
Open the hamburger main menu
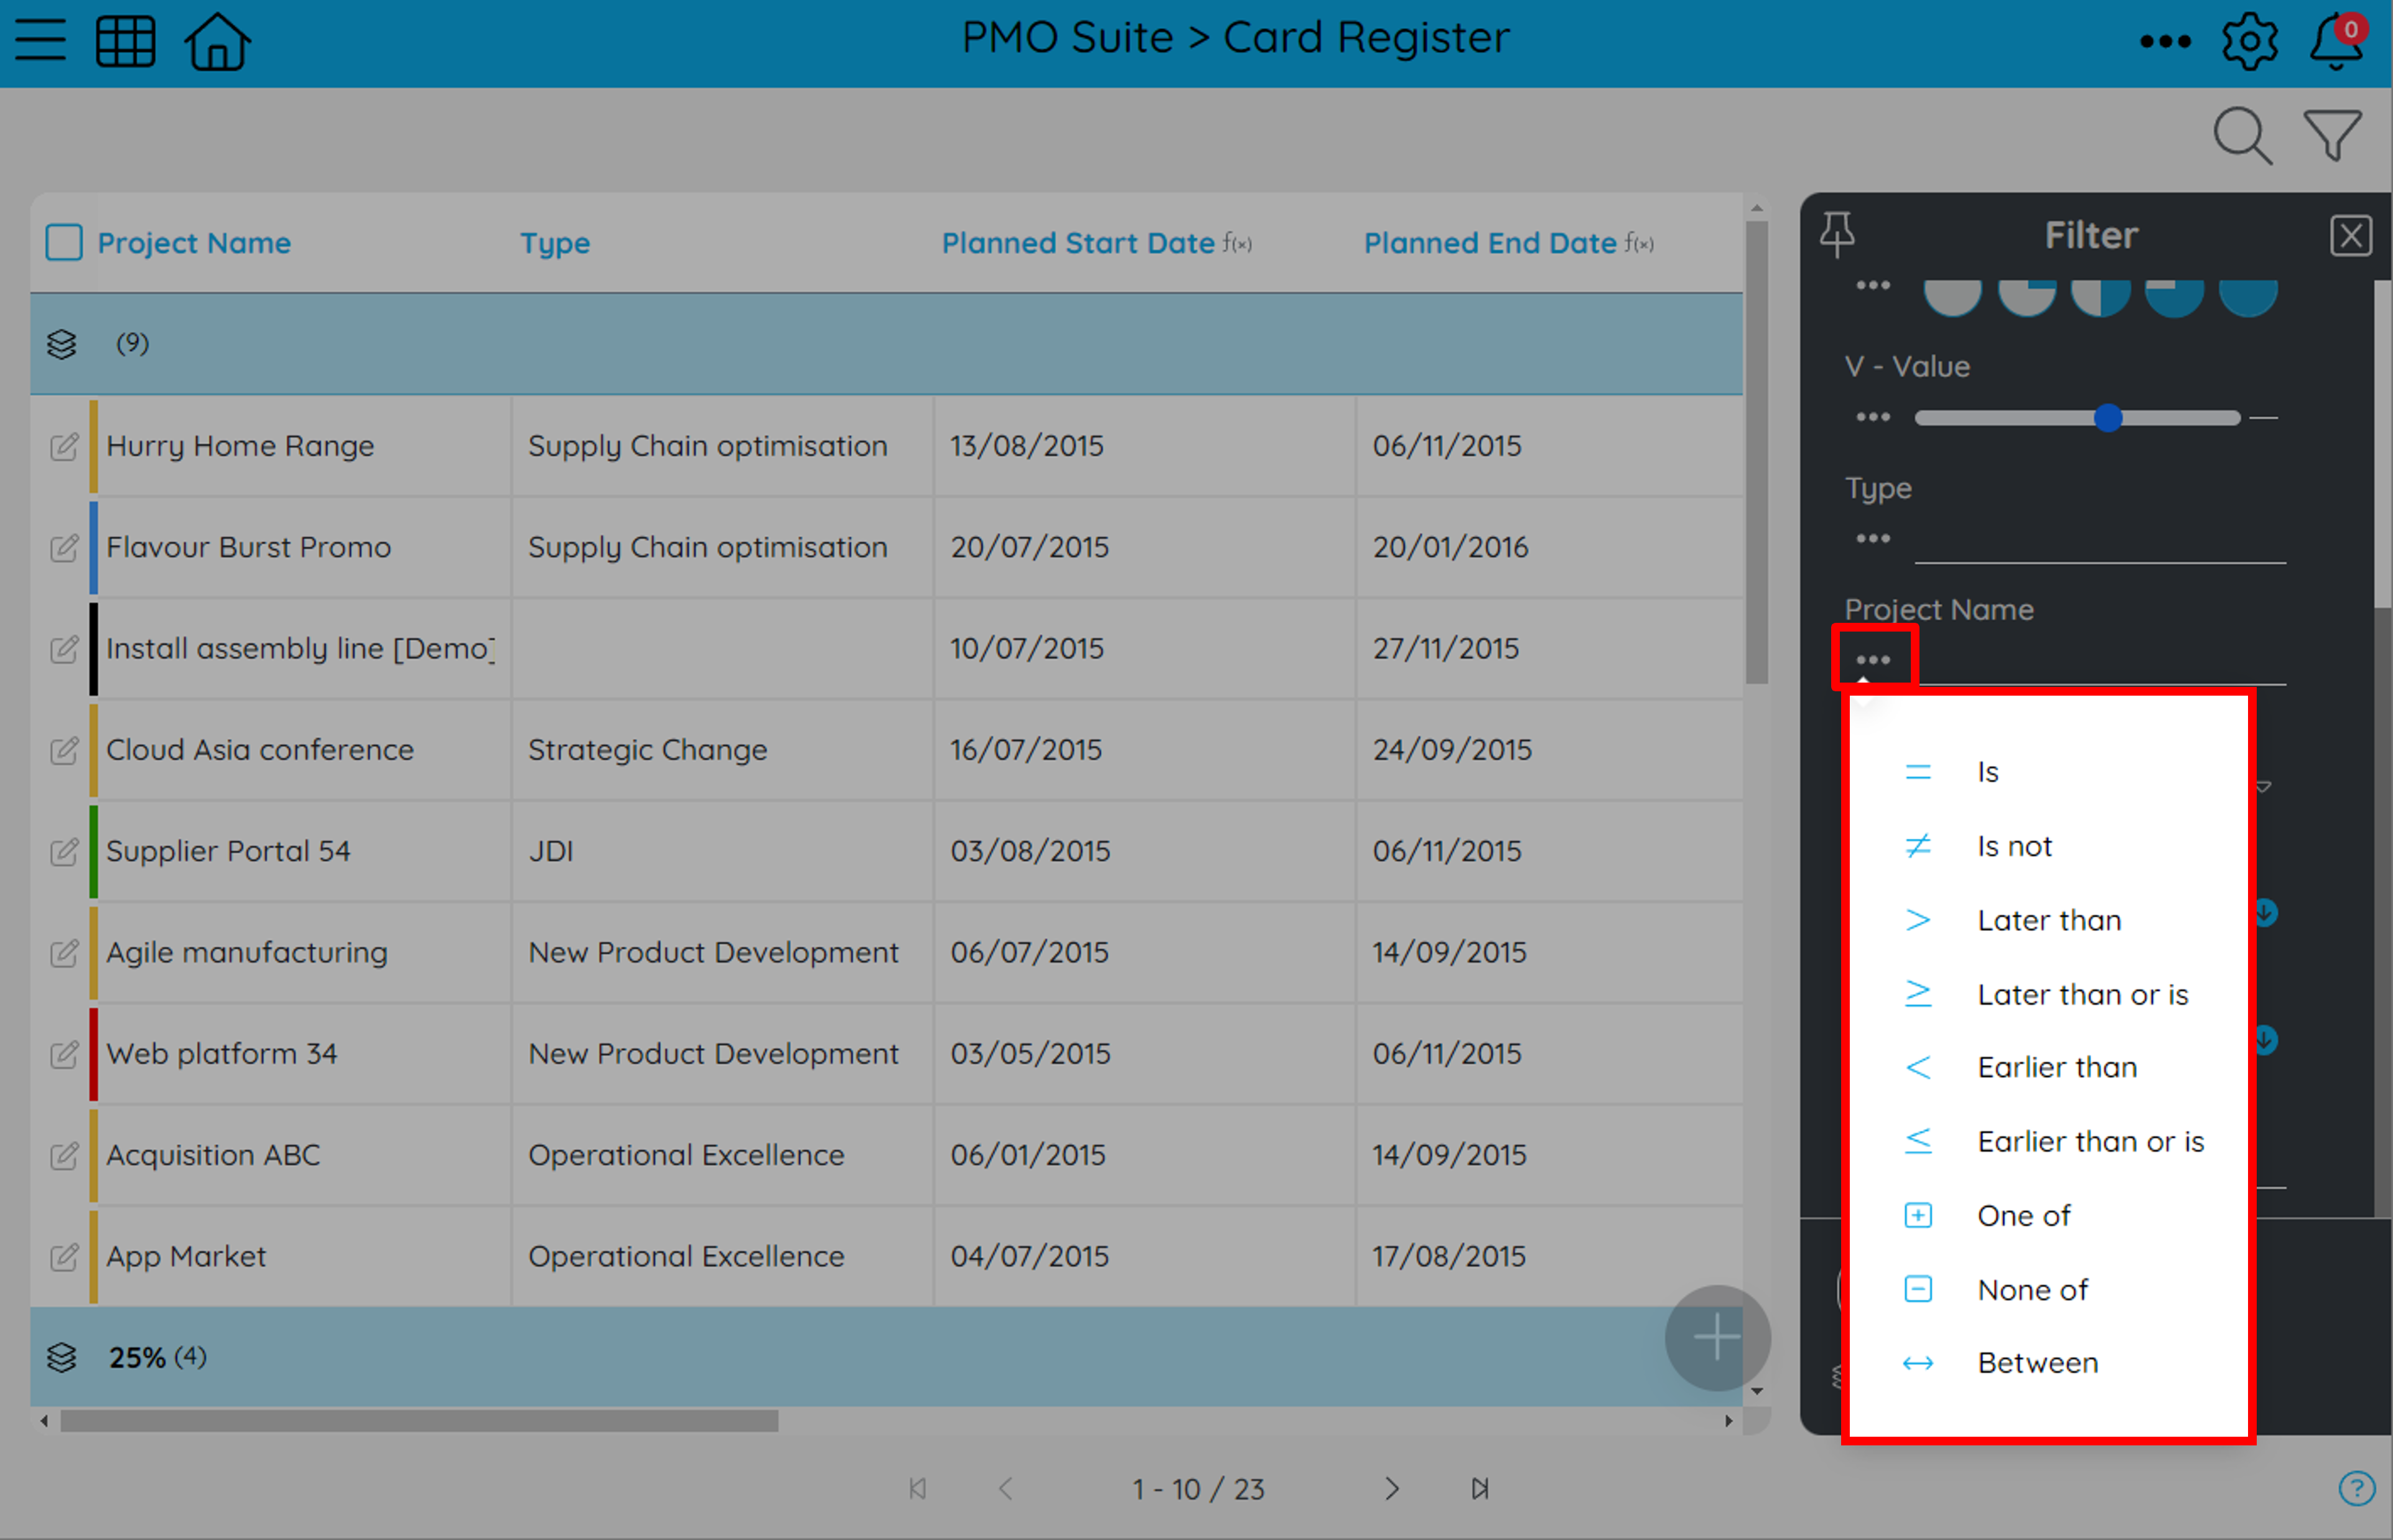click(x=40, y=41)
